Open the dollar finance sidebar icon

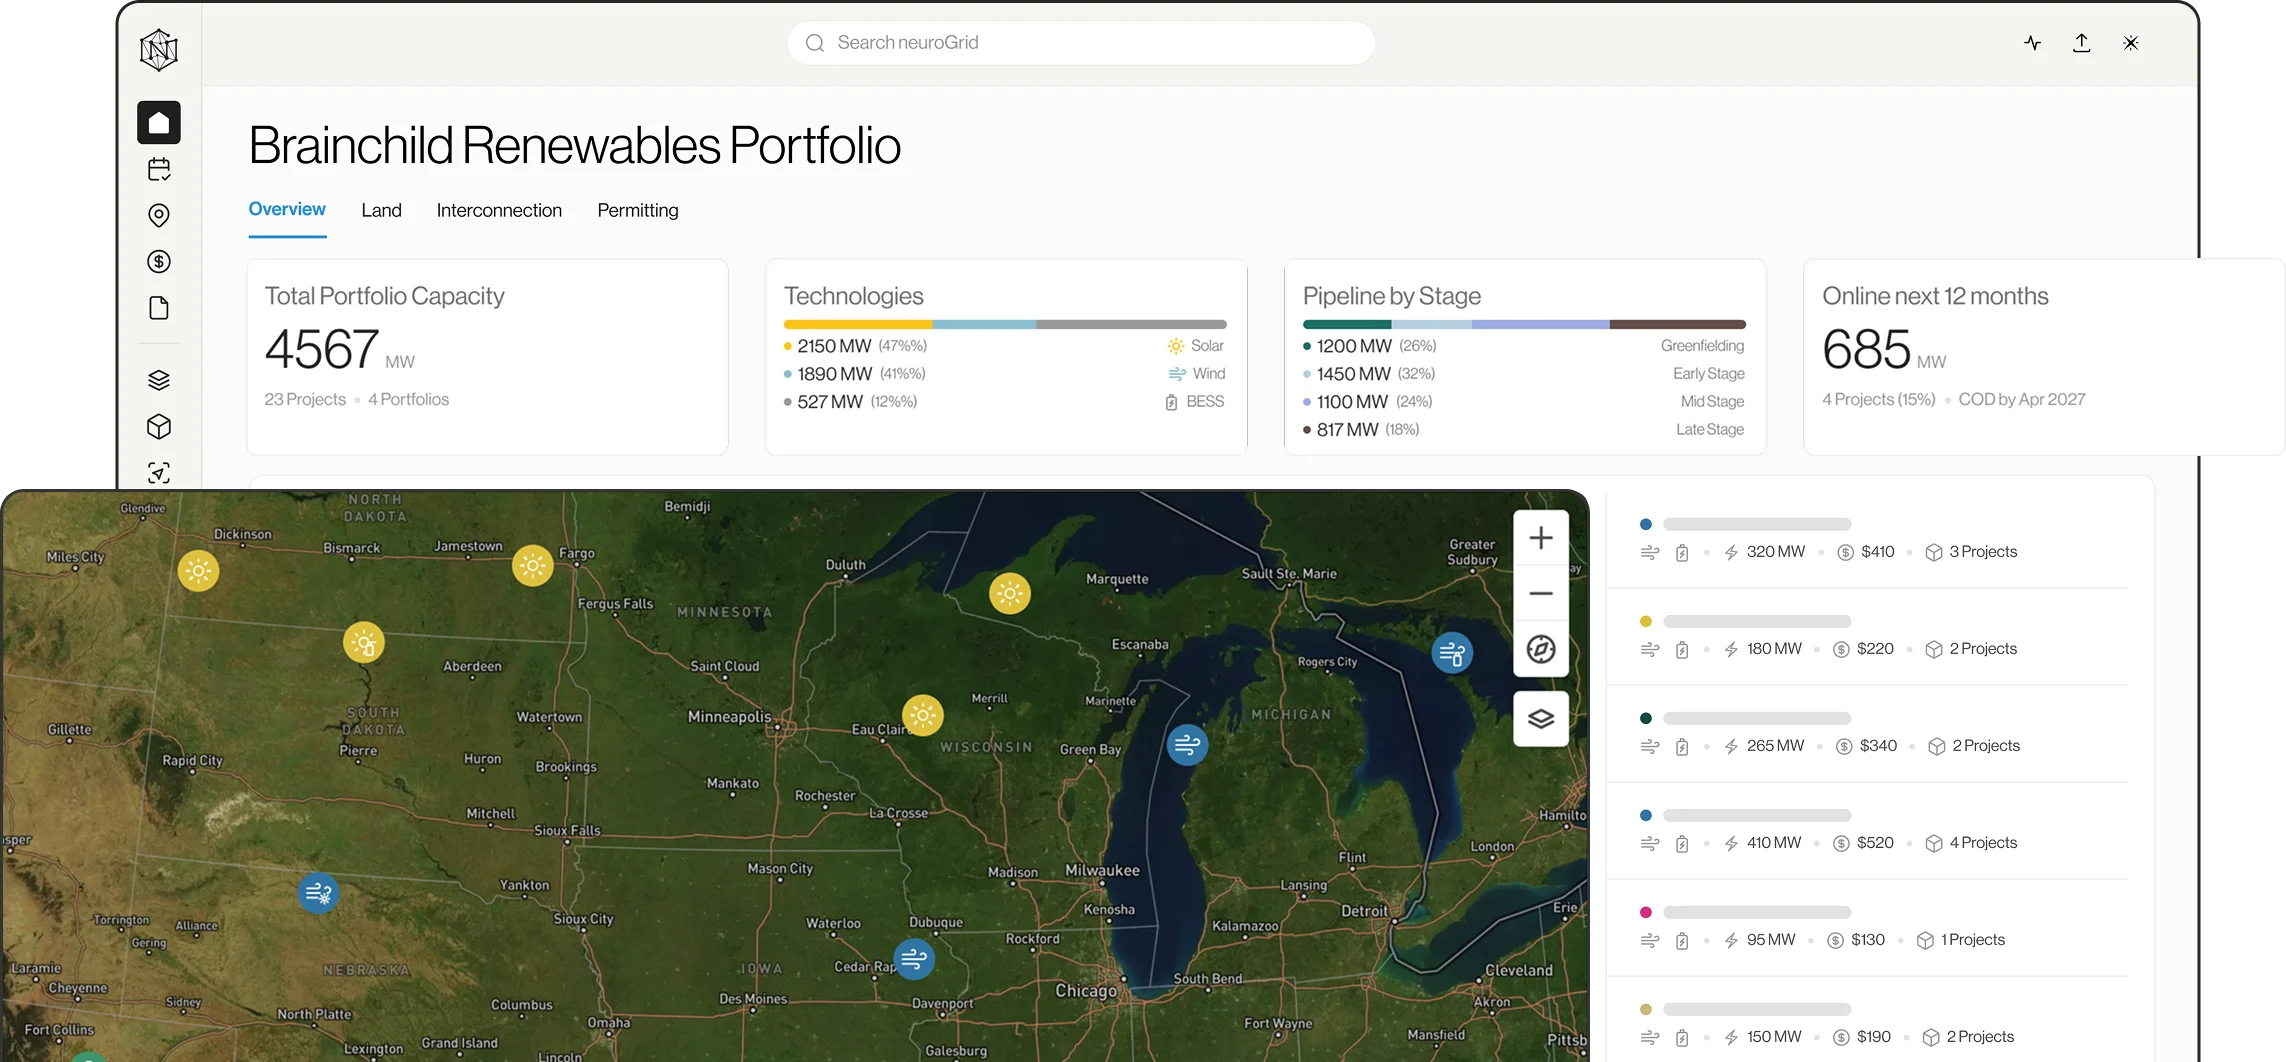[x=159, y=262]
